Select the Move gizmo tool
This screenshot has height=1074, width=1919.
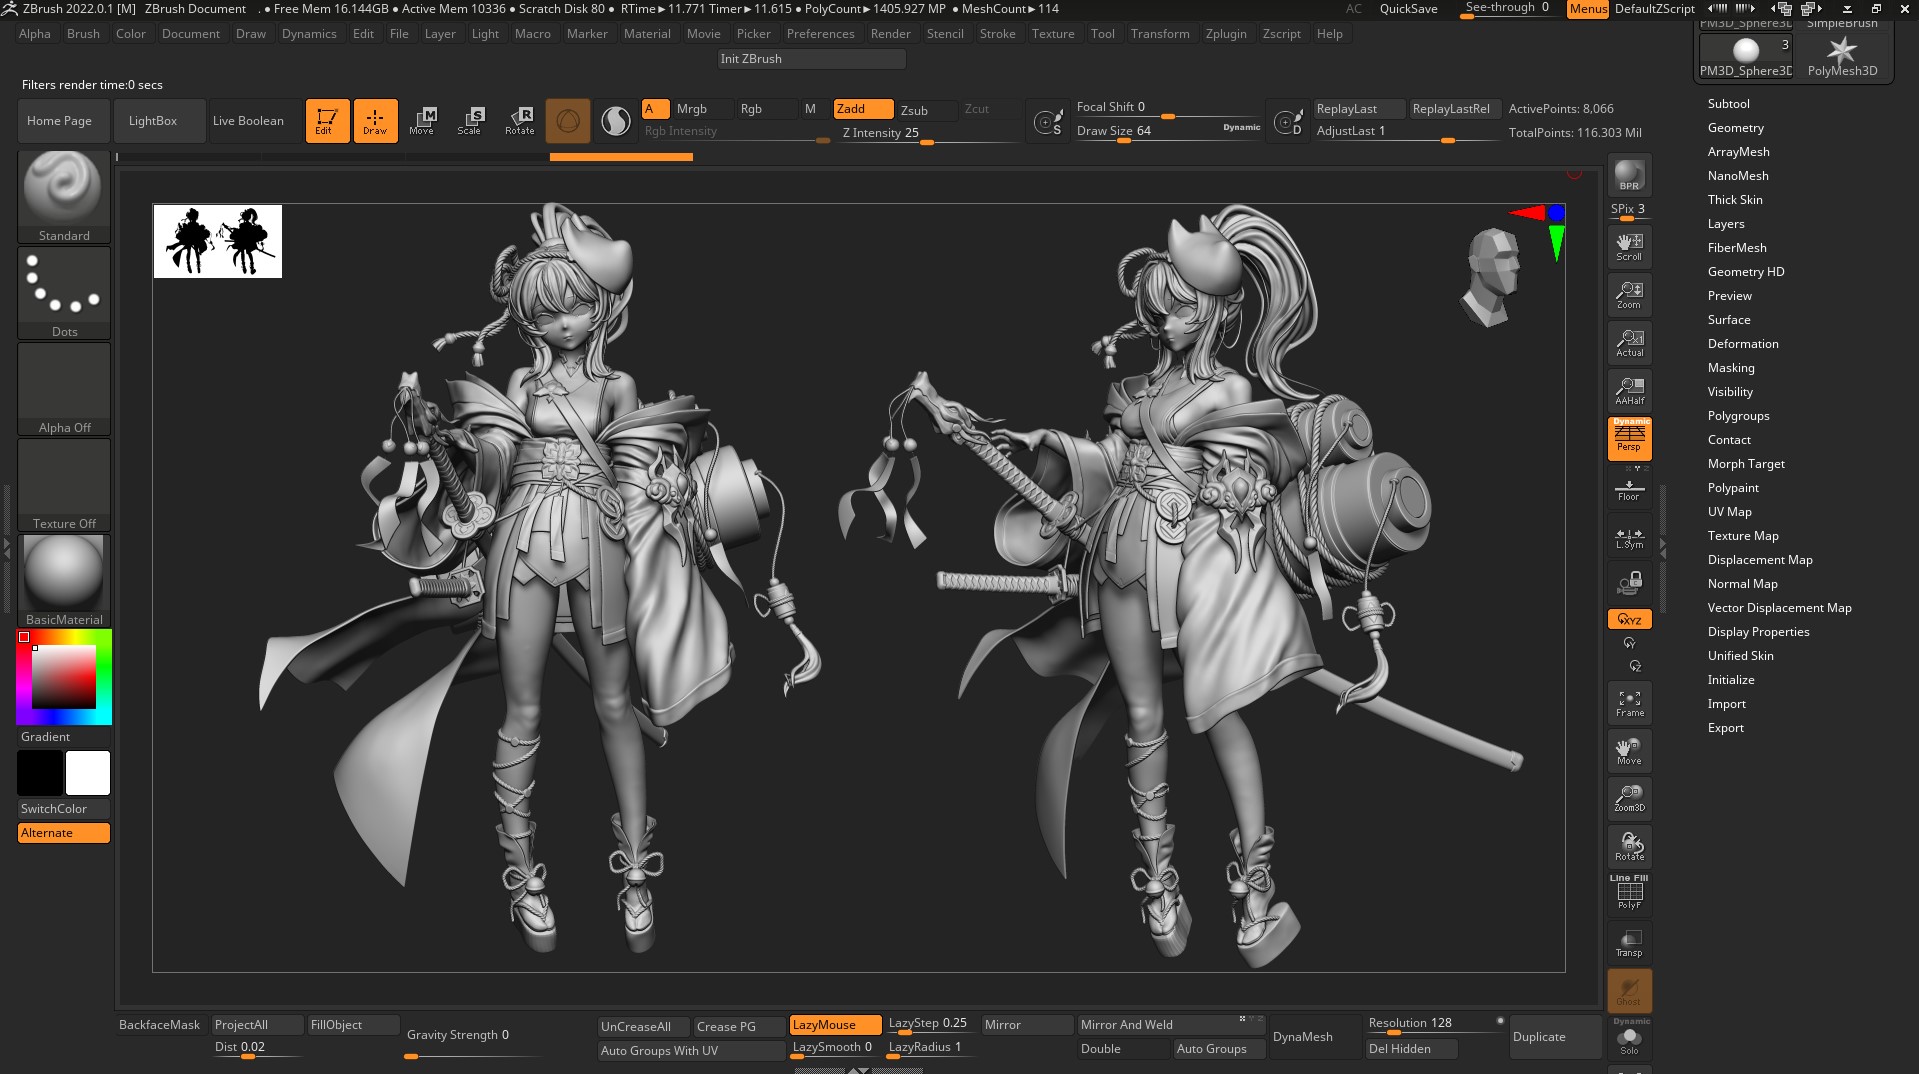(422, 121)
